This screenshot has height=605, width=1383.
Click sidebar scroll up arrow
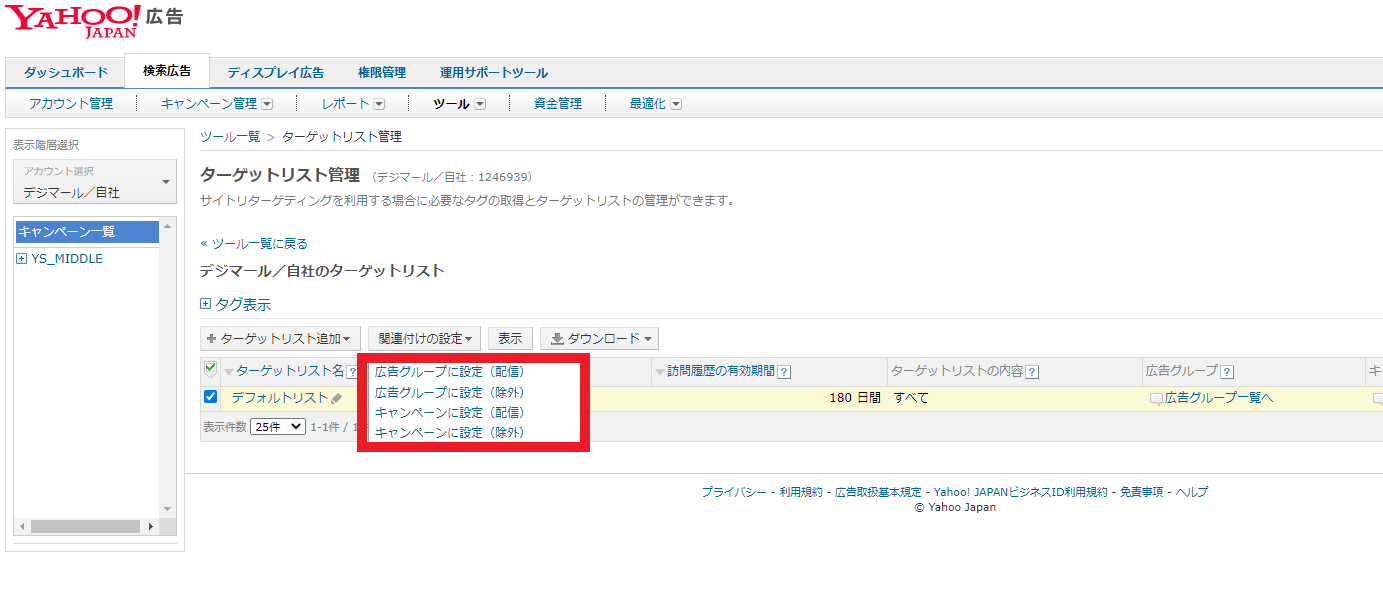[x=168, y=225]
